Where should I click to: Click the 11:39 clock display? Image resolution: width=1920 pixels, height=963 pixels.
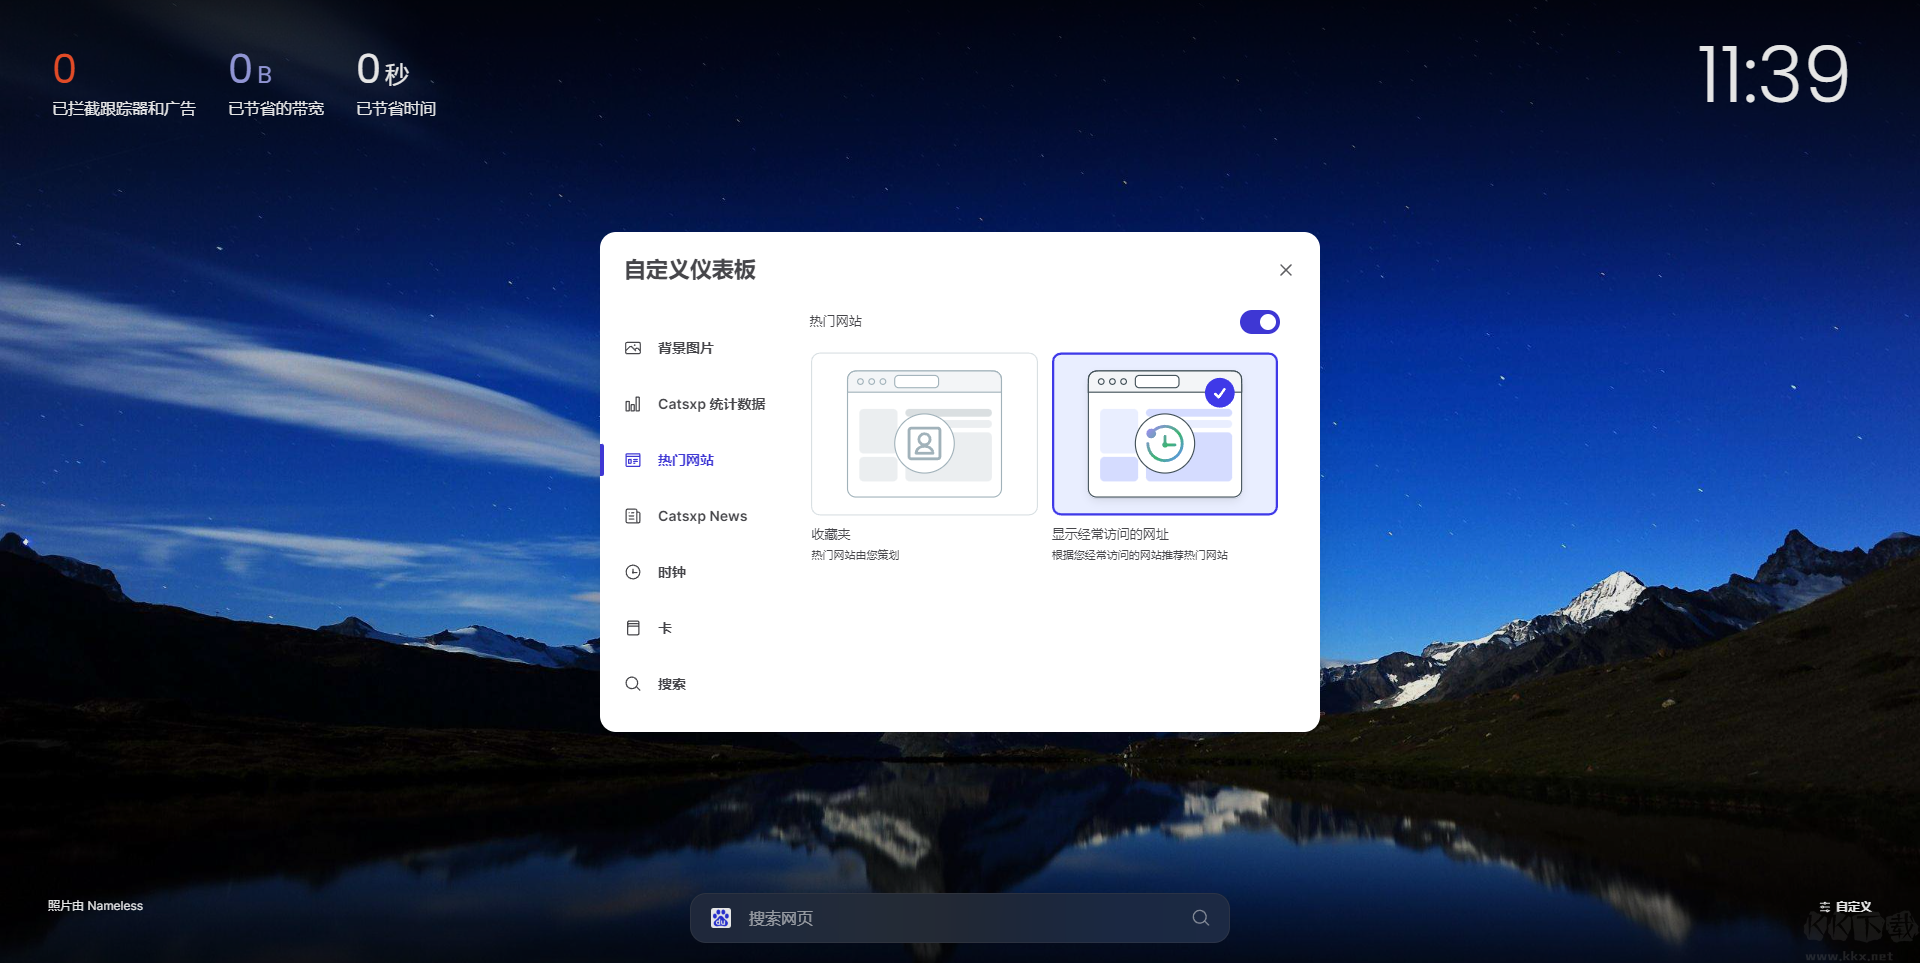click(x=1773, y=75)
